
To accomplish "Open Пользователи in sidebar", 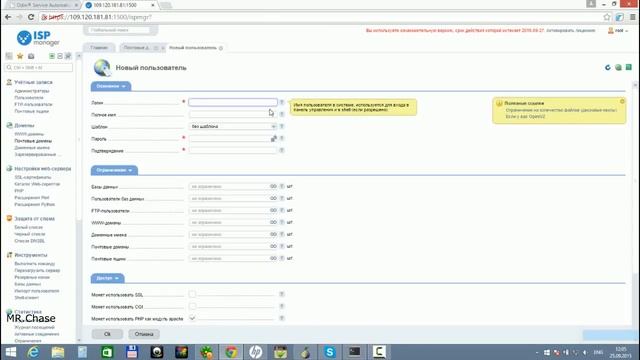I will click(29, 98).
